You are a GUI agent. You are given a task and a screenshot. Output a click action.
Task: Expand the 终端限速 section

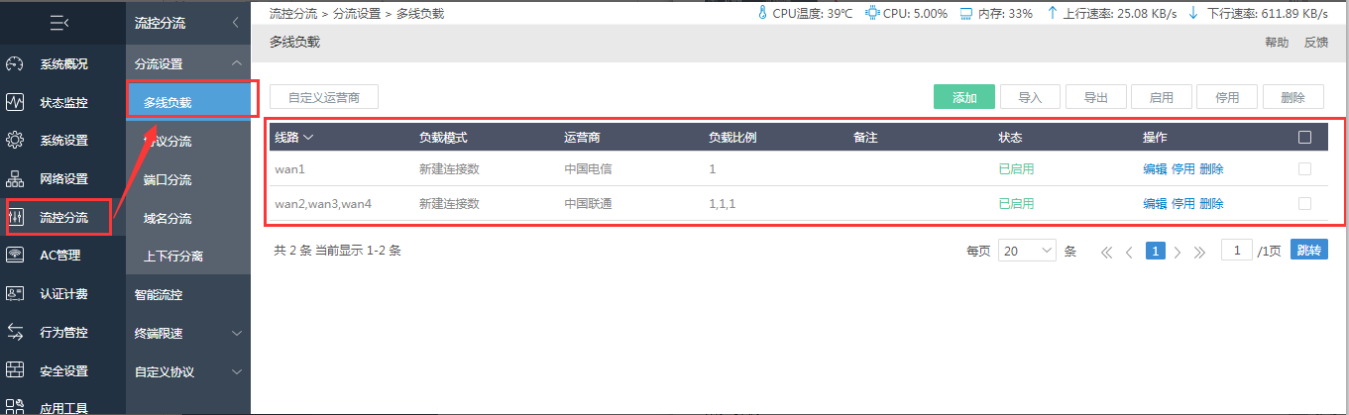tap(236, 333)
